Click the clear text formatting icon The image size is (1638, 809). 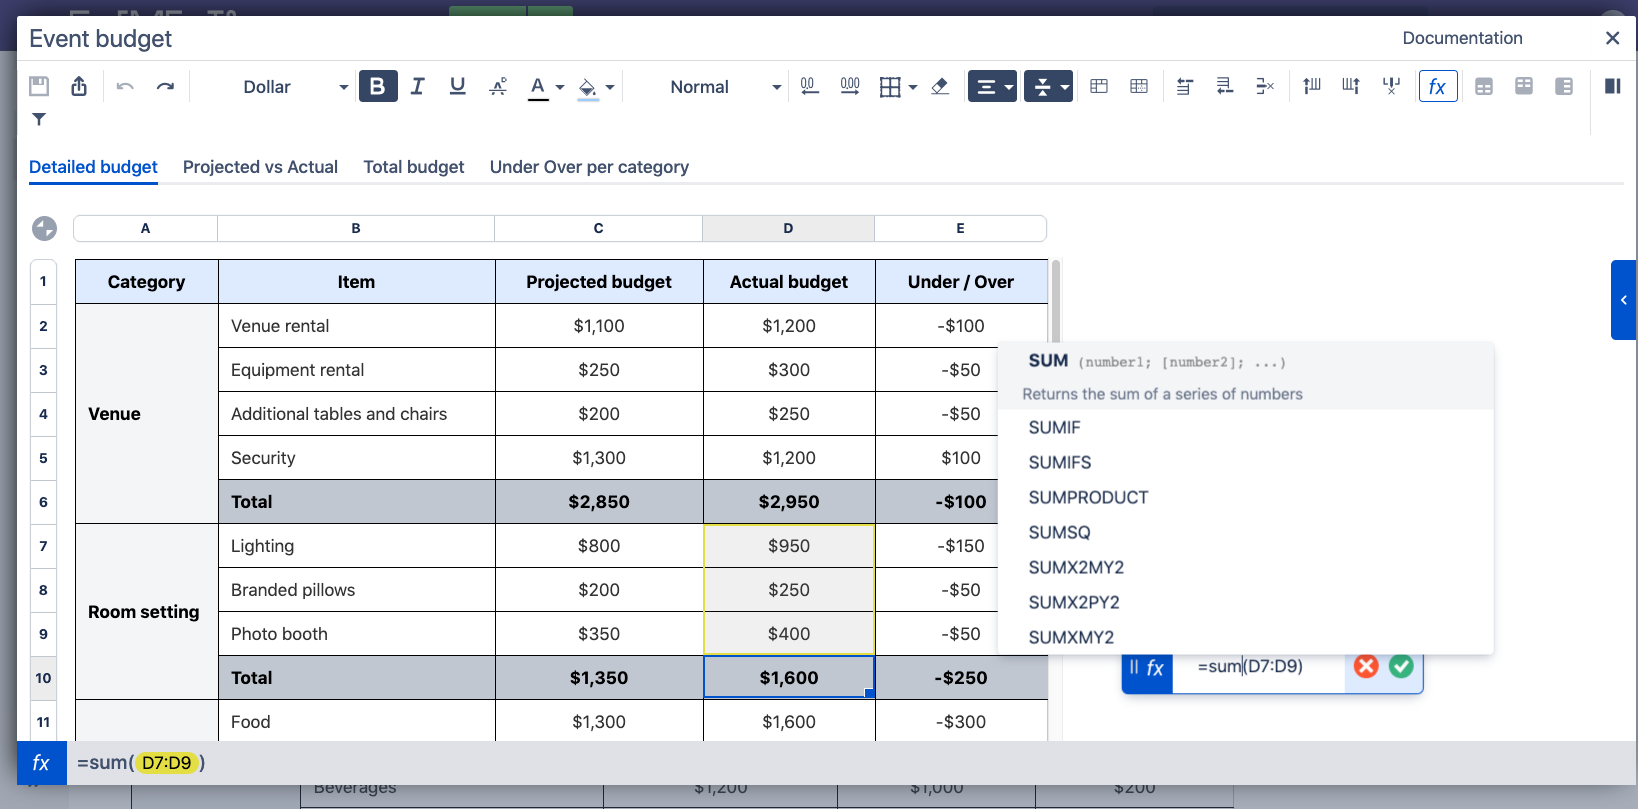coord(498,86)
